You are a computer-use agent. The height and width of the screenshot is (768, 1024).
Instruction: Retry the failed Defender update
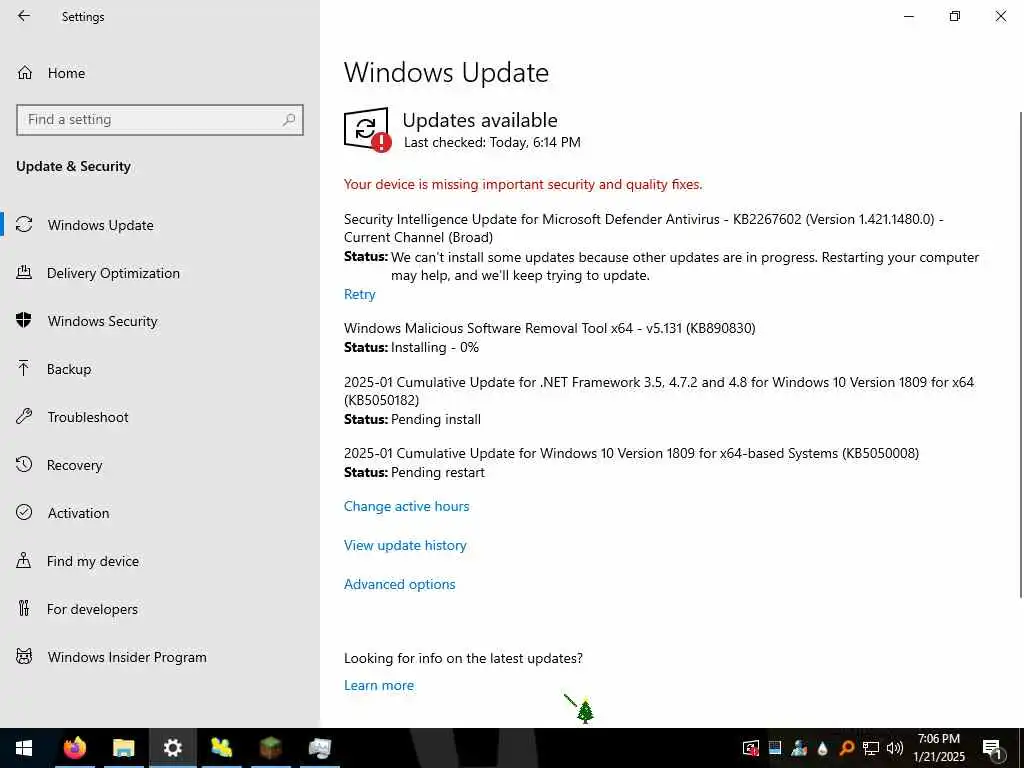click(360, 295)
